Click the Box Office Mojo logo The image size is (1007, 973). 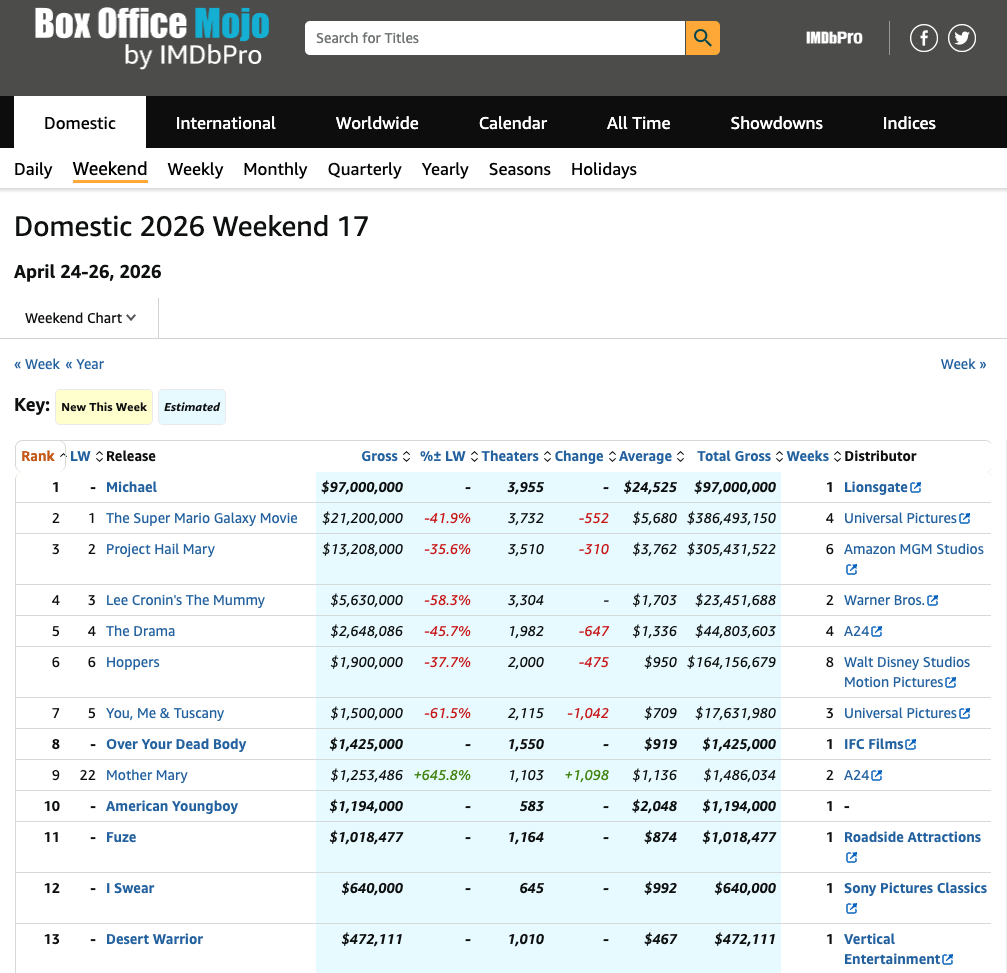click(152, 38)
